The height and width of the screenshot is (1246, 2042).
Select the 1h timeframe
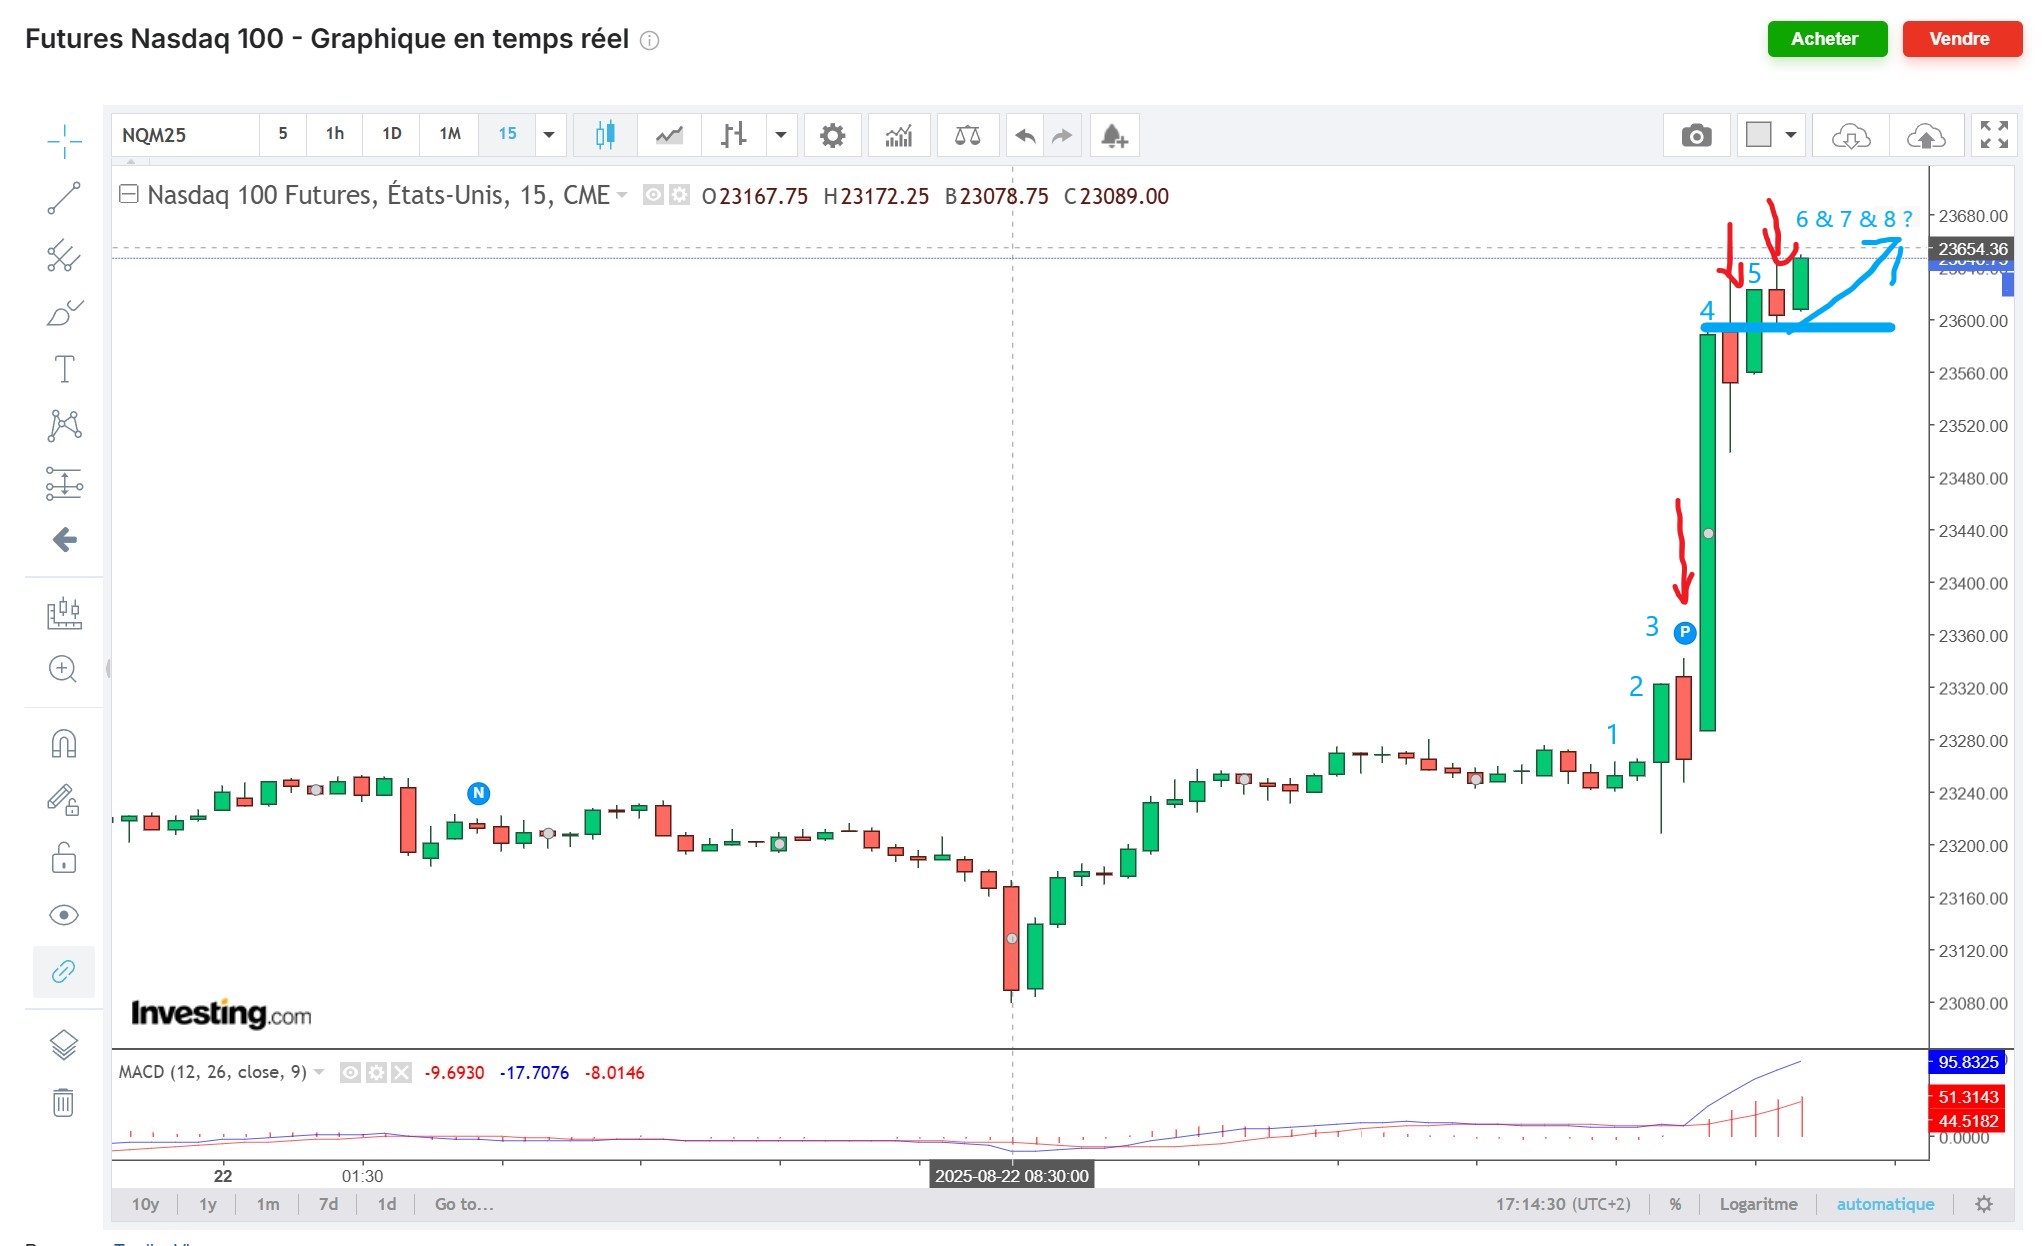(x=335, y=134)
